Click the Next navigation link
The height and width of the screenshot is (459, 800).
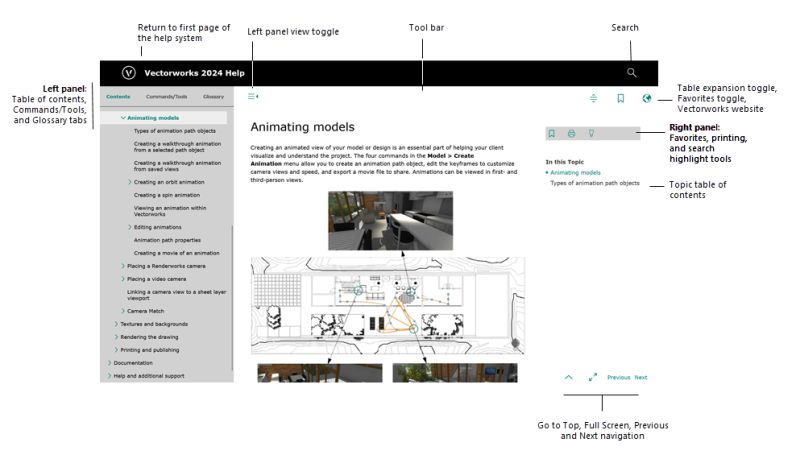[641, 377]
